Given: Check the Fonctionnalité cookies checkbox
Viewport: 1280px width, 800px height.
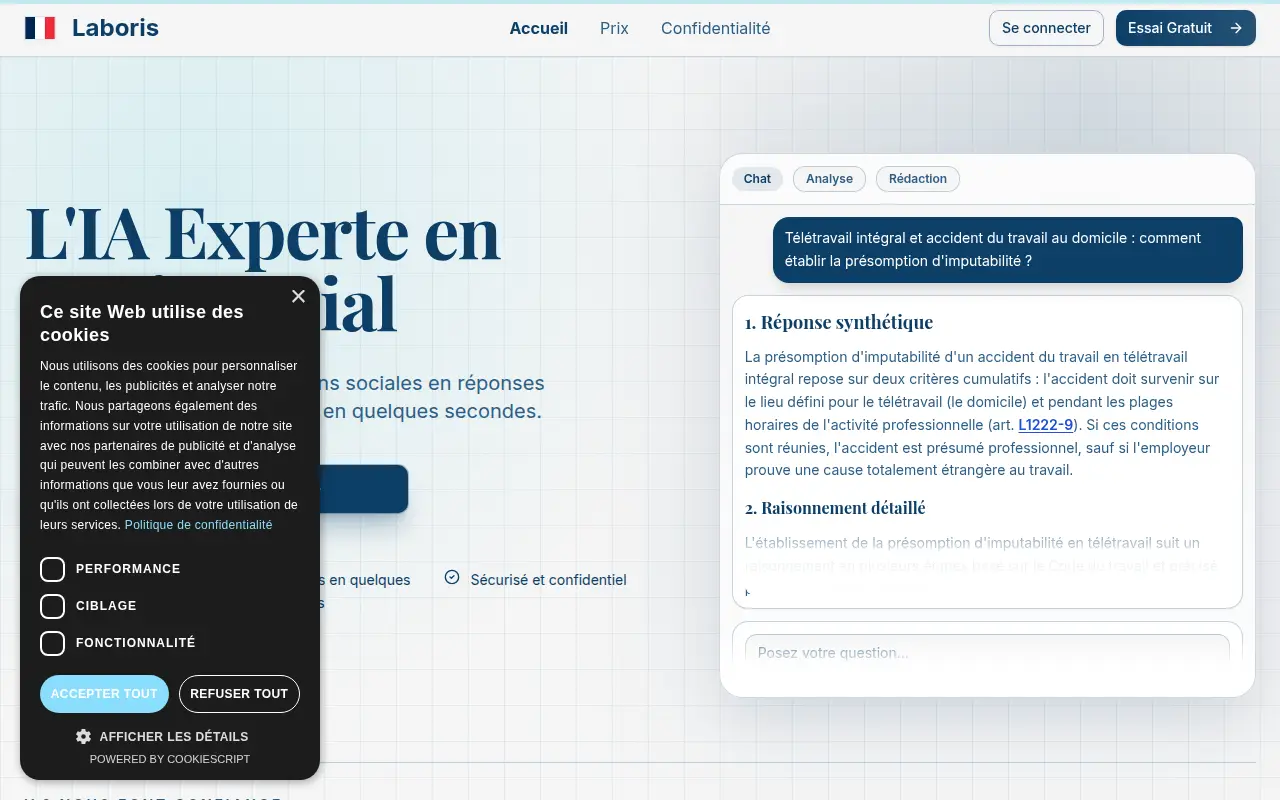Looking at the screenshot, I should pos(52,643).
